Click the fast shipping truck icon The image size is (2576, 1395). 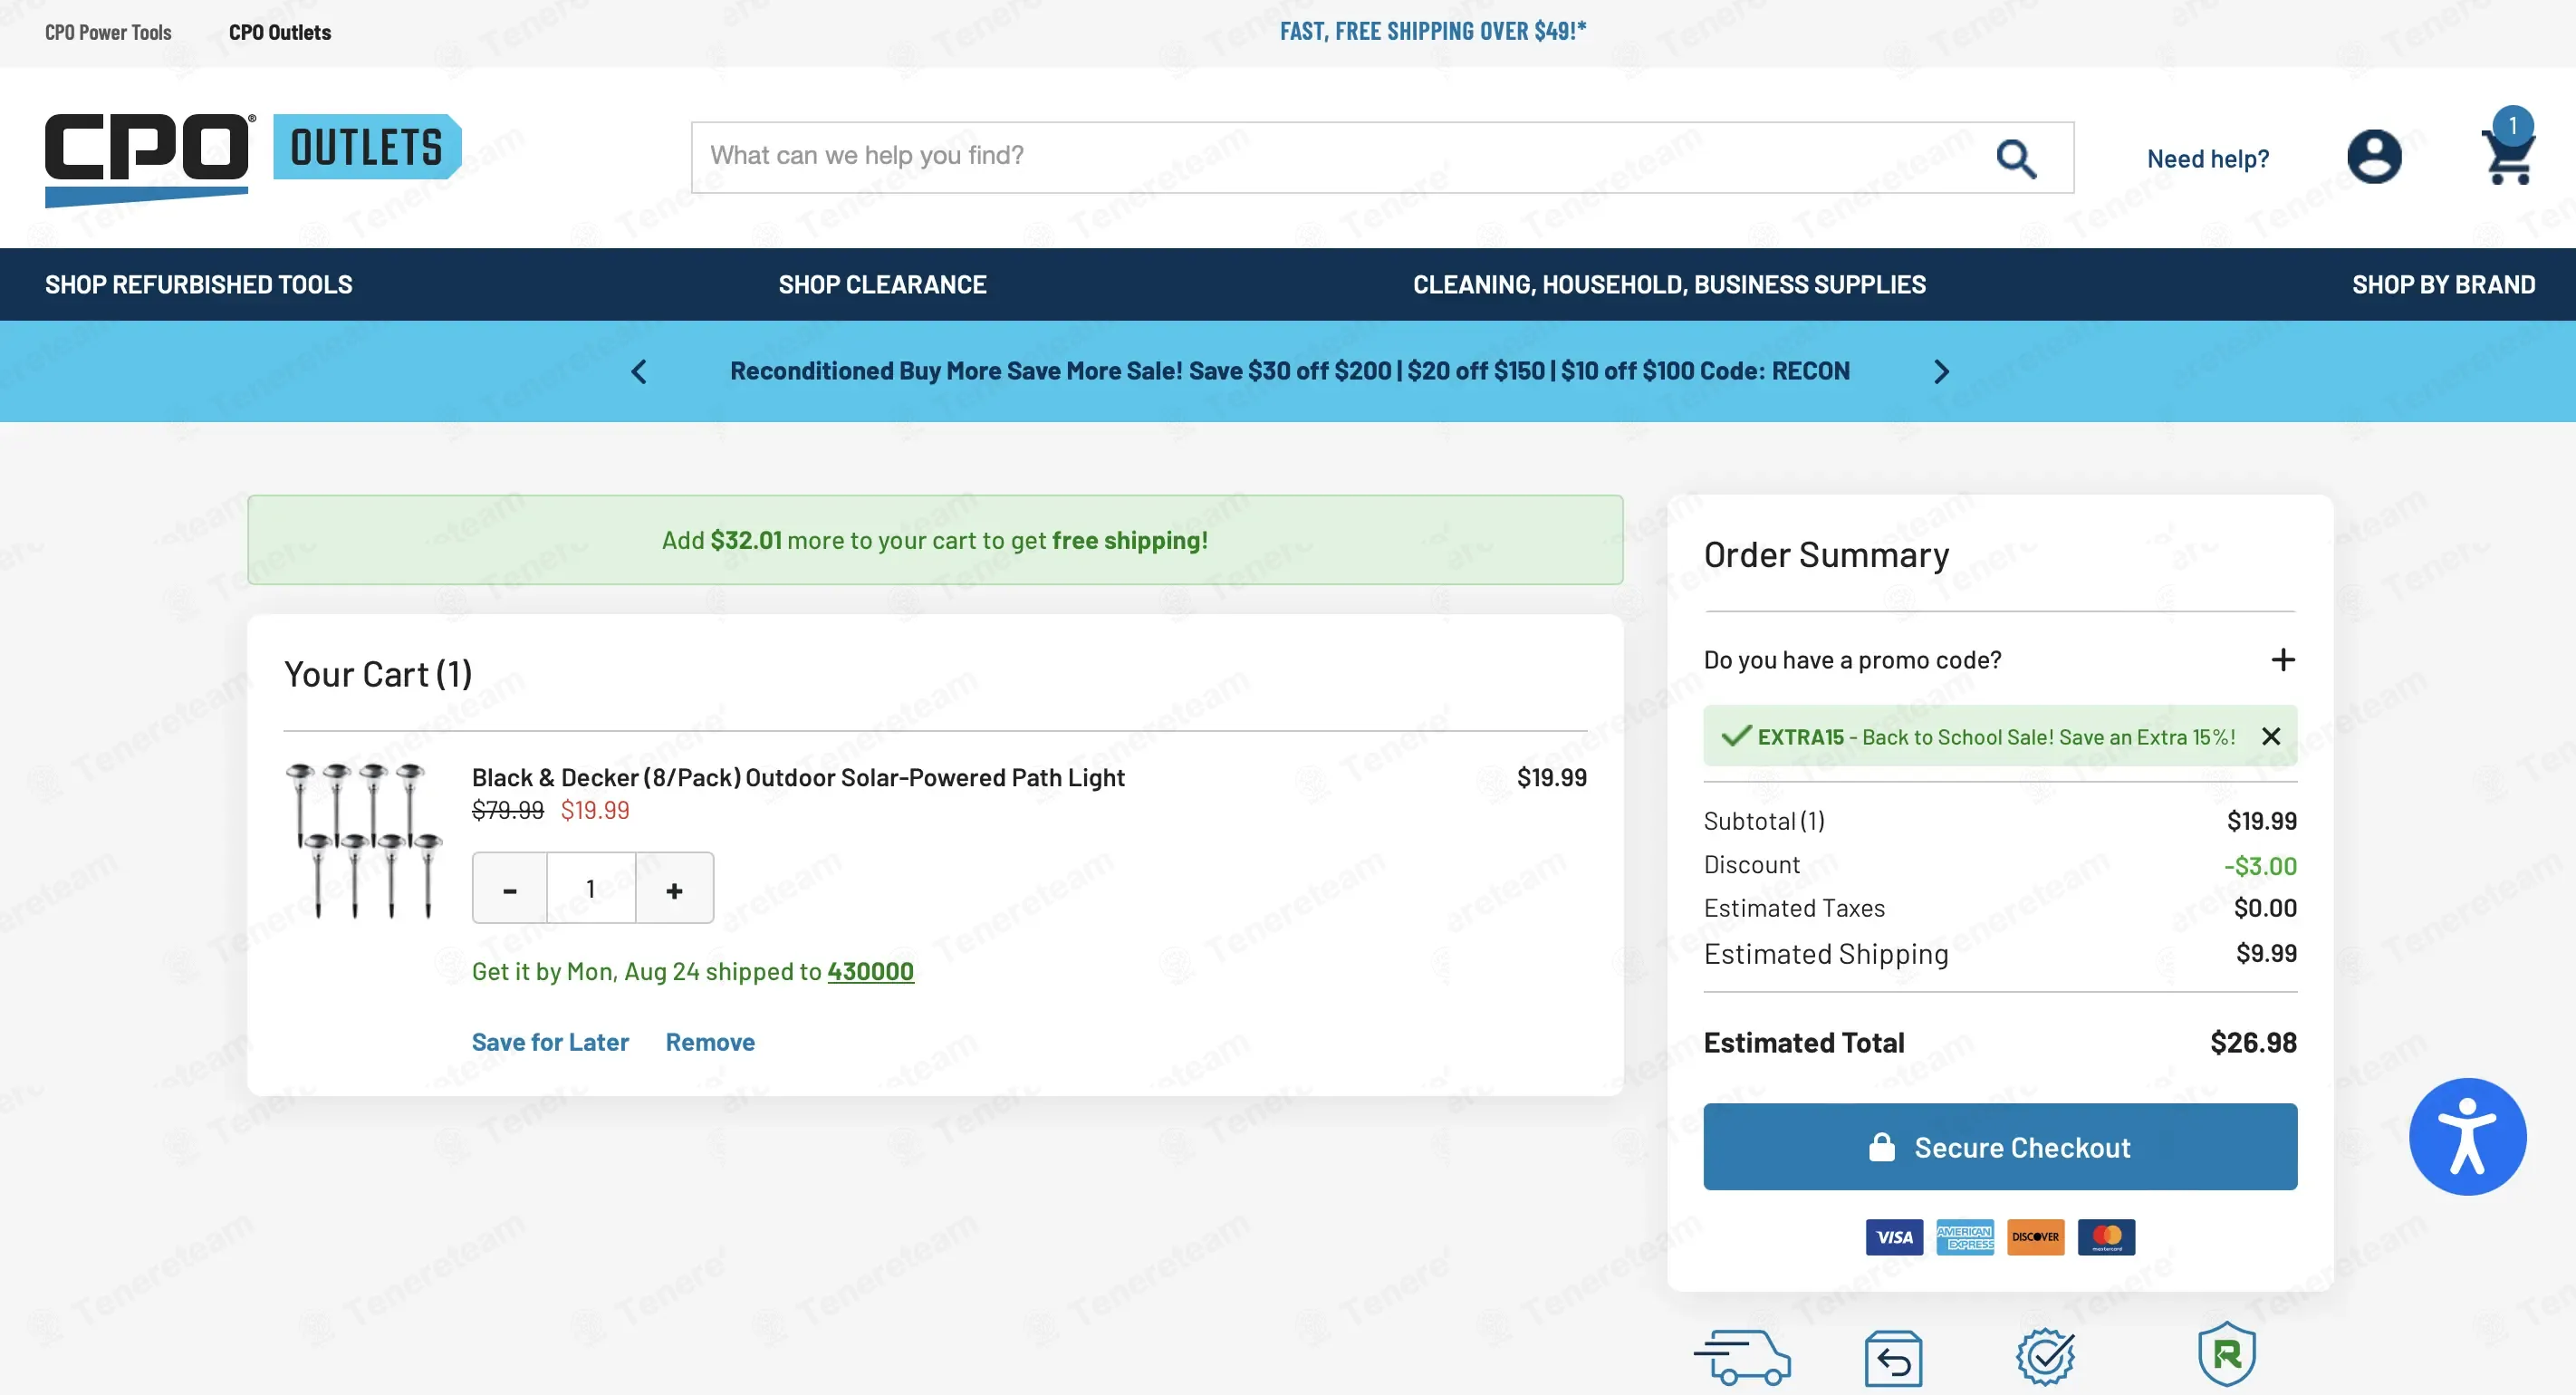tap(1742, 1356)
